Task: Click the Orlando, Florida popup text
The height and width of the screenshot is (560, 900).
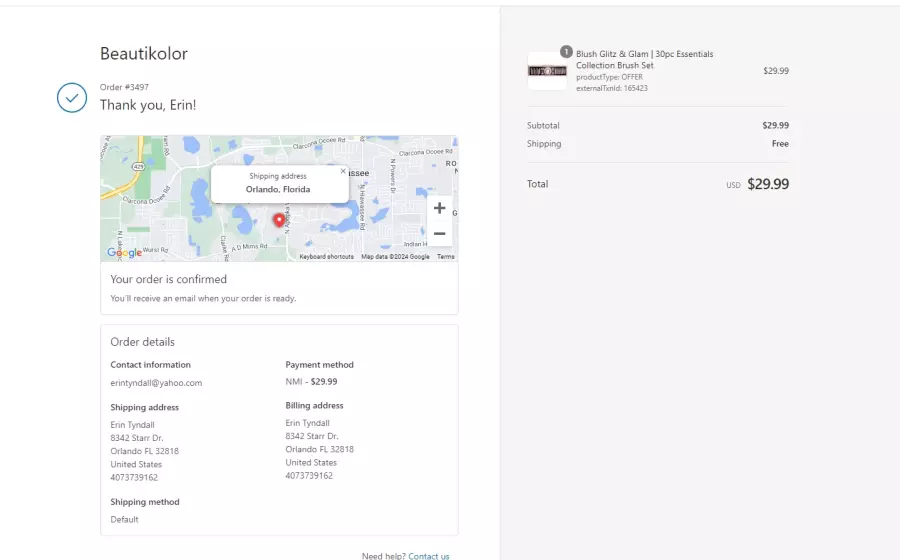Action: point(278,189)
